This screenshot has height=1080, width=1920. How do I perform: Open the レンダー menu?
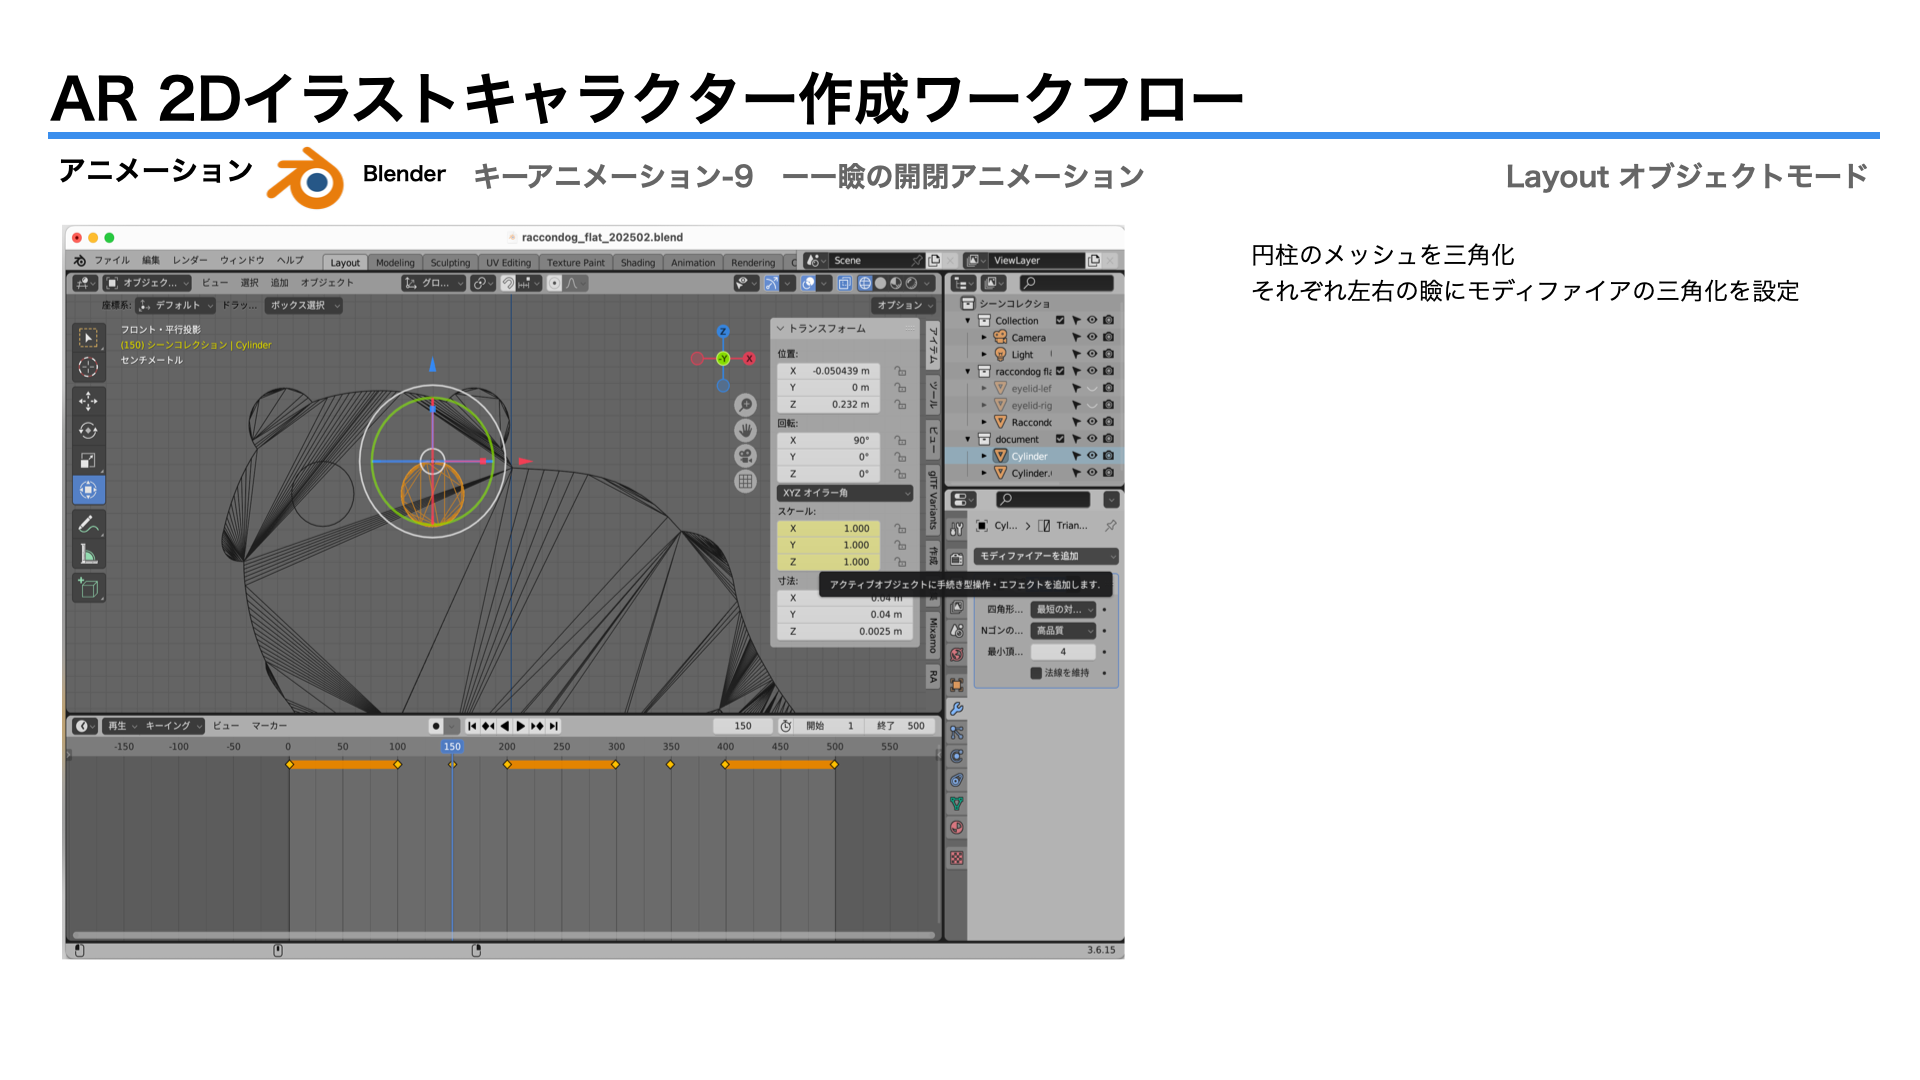[190, 261]
